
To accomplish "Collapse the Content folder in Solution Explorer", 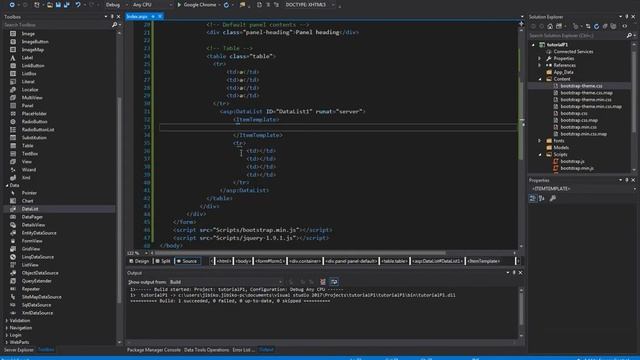I will pyautogui.click(x=540, y=79).
